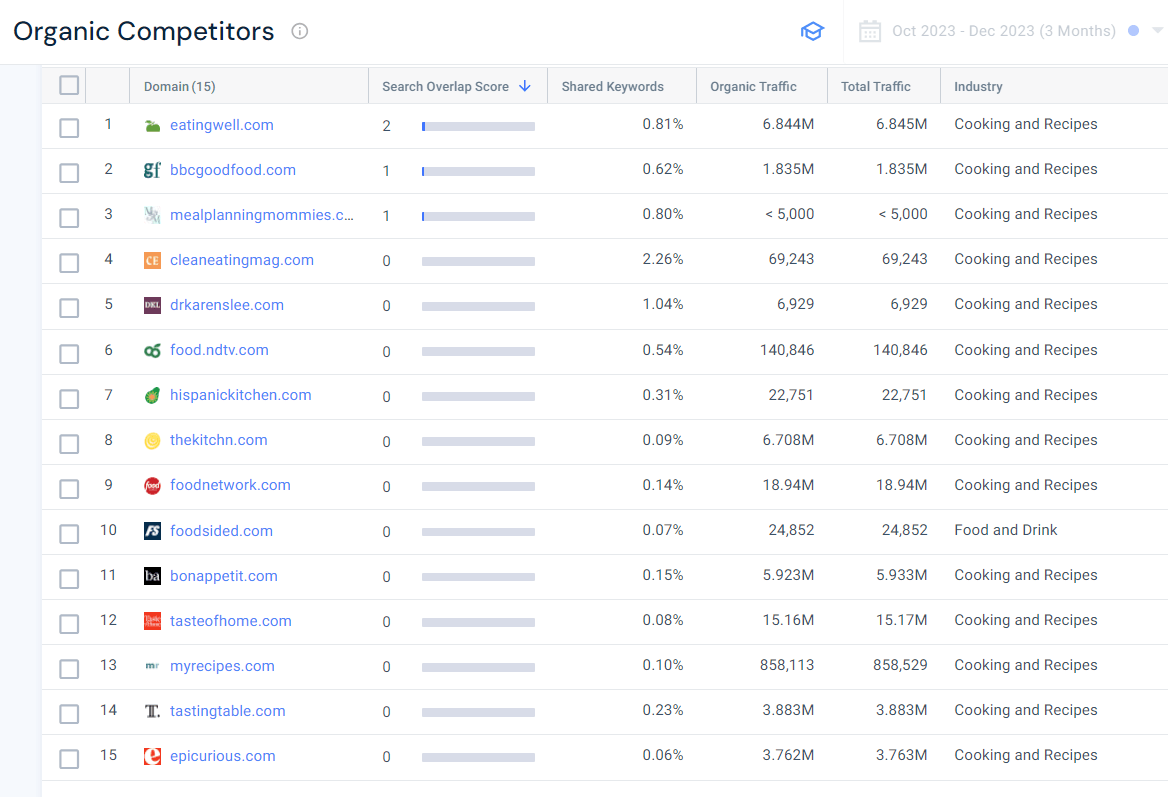The image size is (1168, 797).
Task: Sort by Shared Keywords column
Action: pos(612,86)
